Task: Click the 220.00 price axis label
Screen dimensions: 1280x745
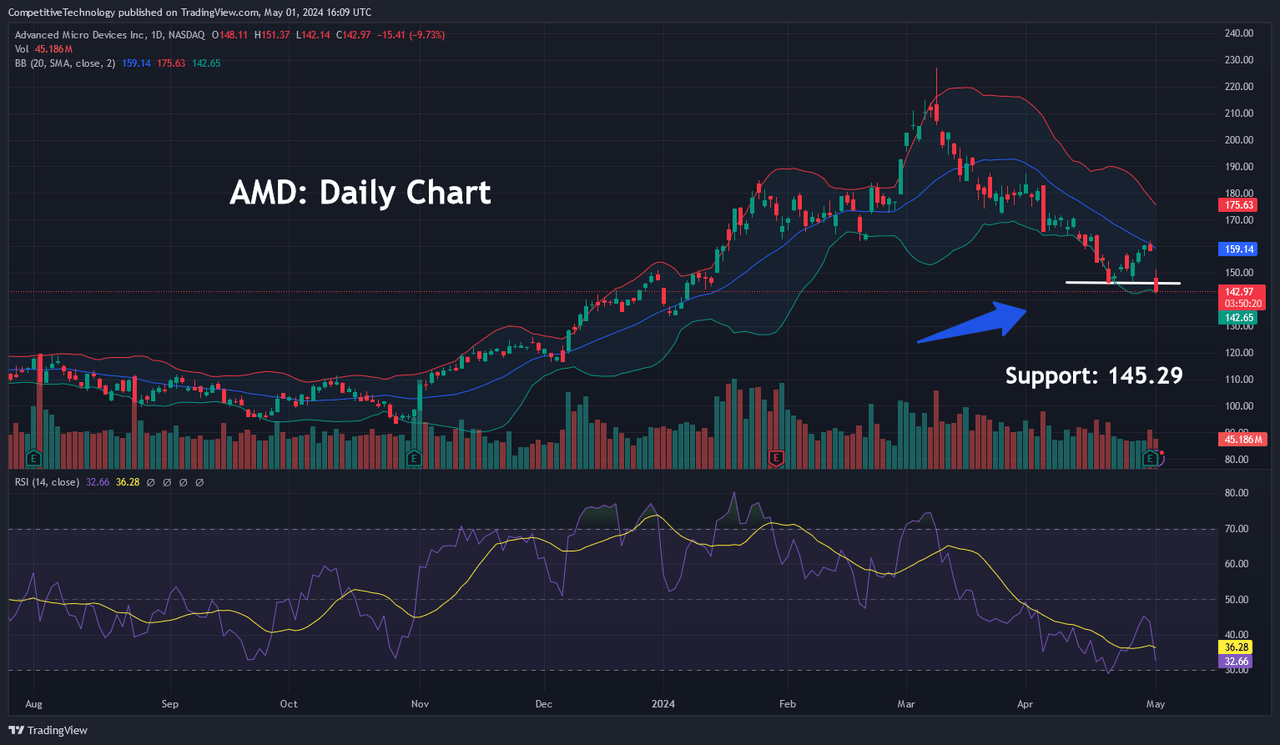Action: coord(1238,87)
